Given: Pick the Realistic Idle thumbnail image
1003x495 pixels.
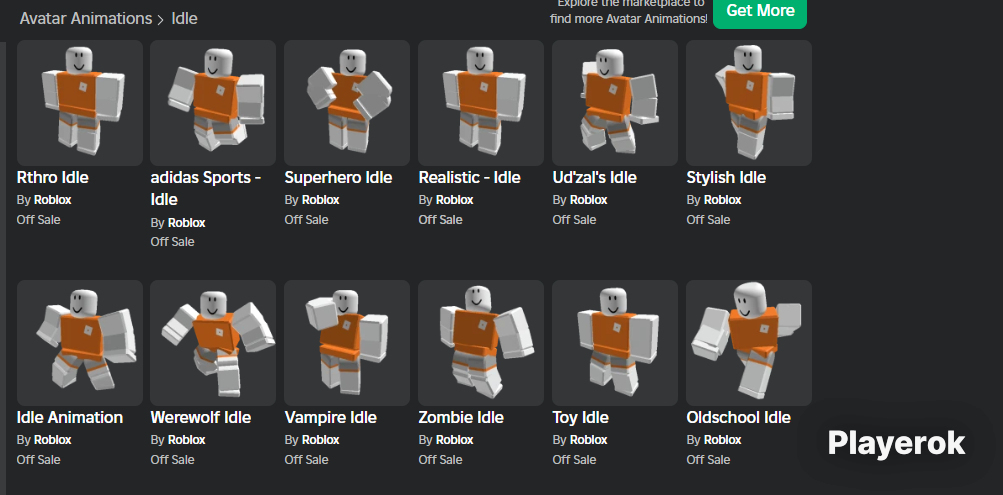Looking at the screenshot, I should click(481, 103).
